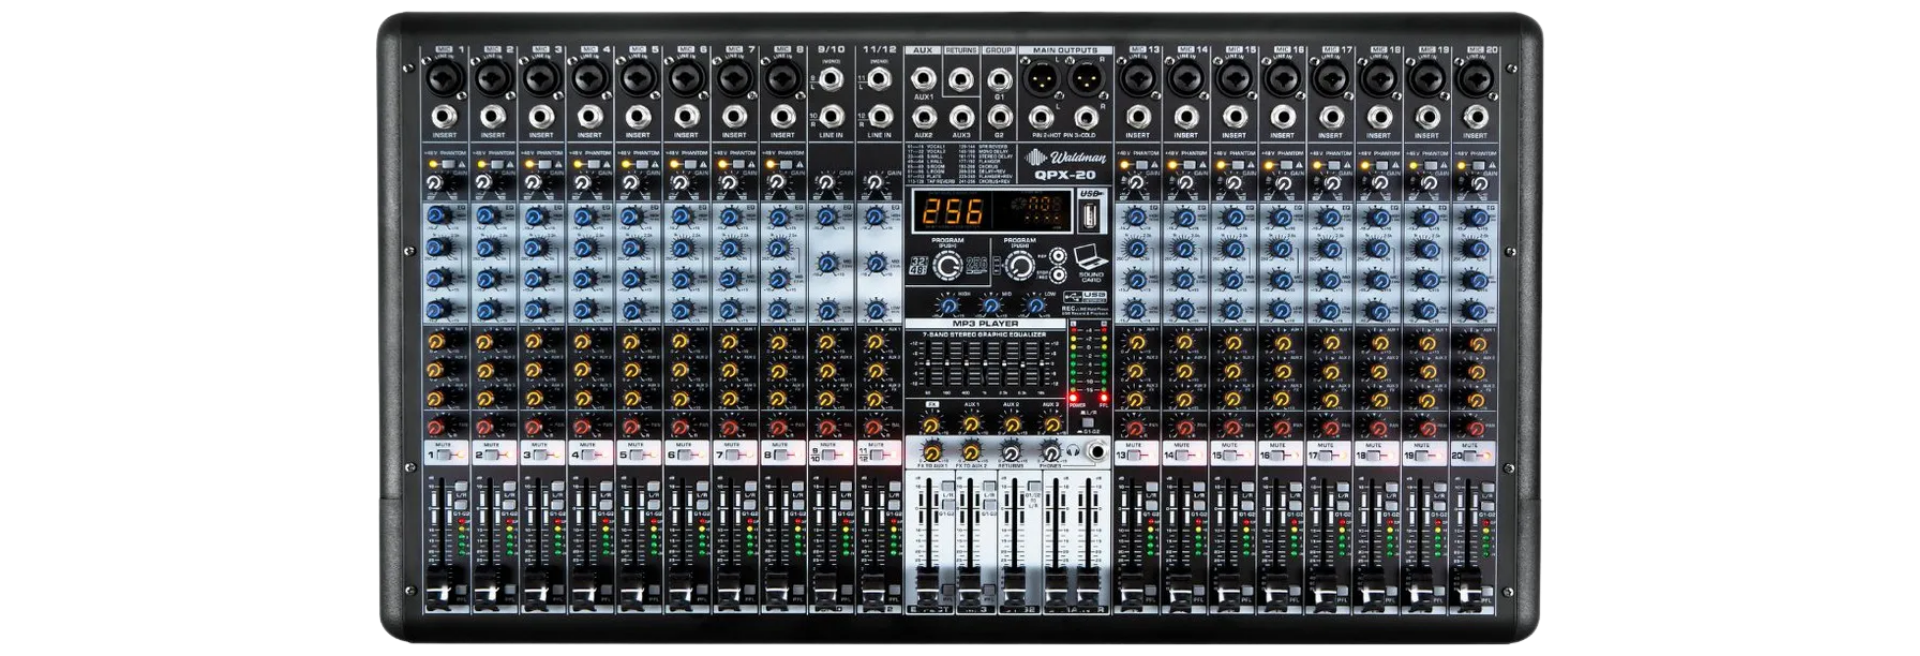Click the MIC 20 combo XLR input jack
The image size is (1920, 656).
pos(1474,77)
